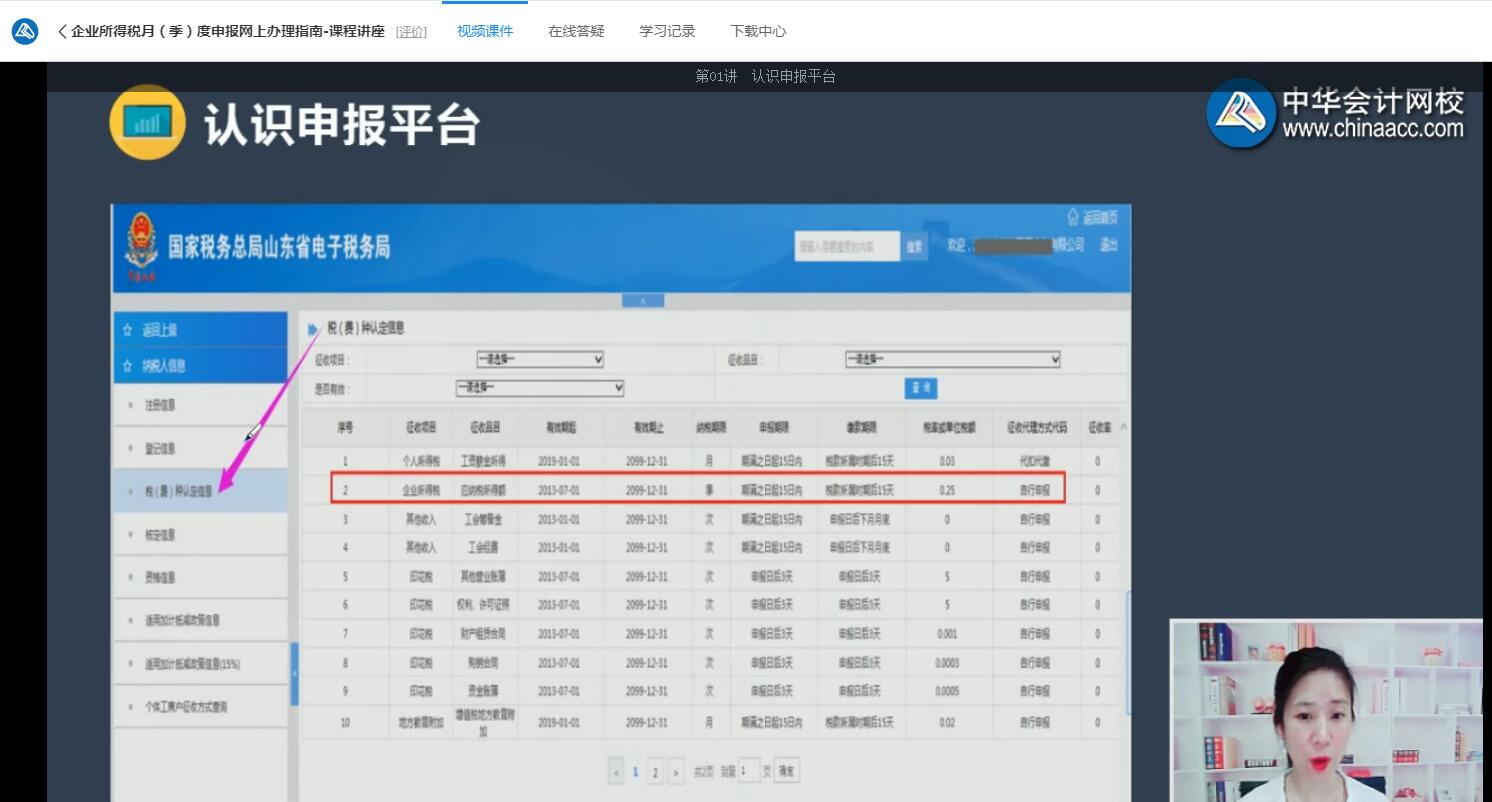This screenshot has width=1492, height=802.
Task: Open the 下载中心 tab
Action: (758, 31)
